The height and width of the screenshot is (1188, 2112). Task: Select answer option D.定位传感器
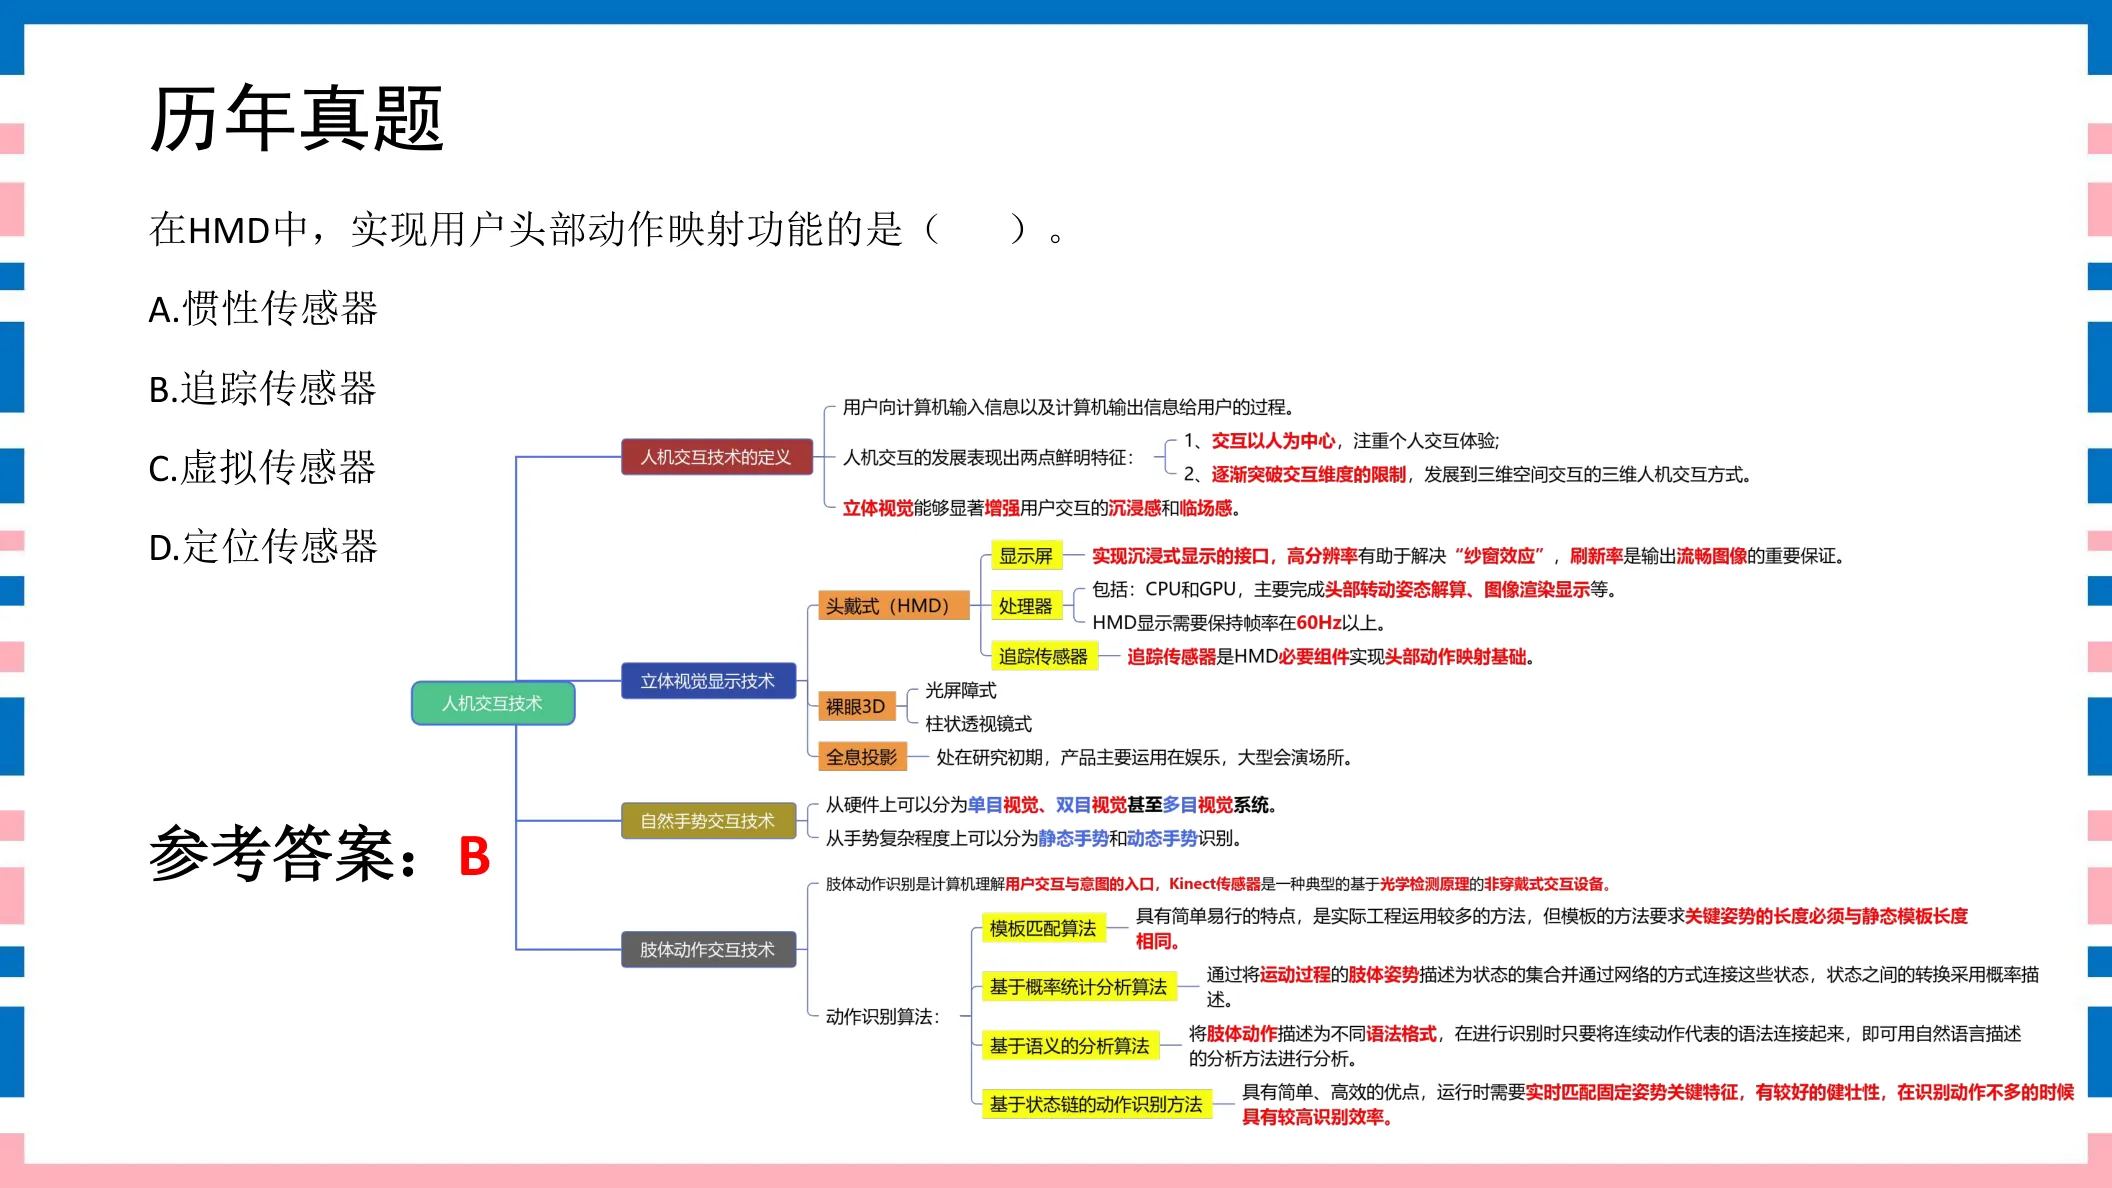click(x=263, y=547)
